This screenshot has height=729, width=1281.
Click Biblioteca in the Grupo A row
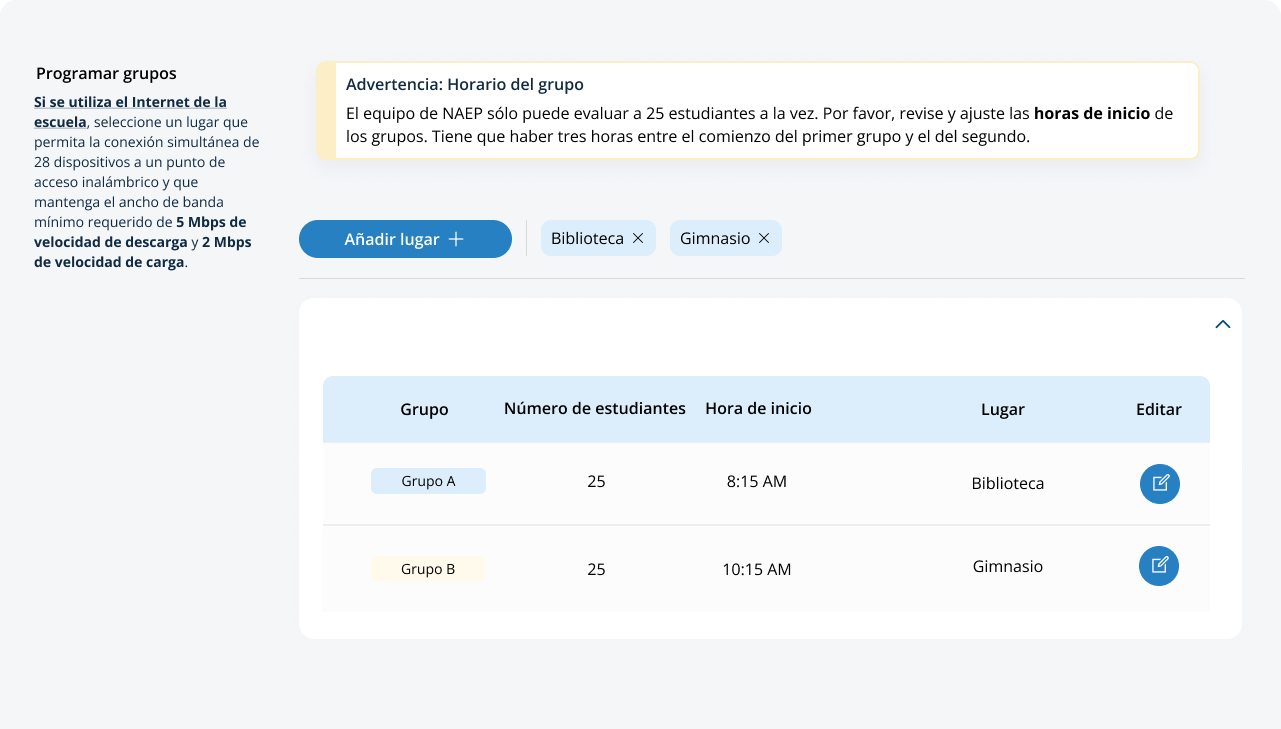[1007, 484]
